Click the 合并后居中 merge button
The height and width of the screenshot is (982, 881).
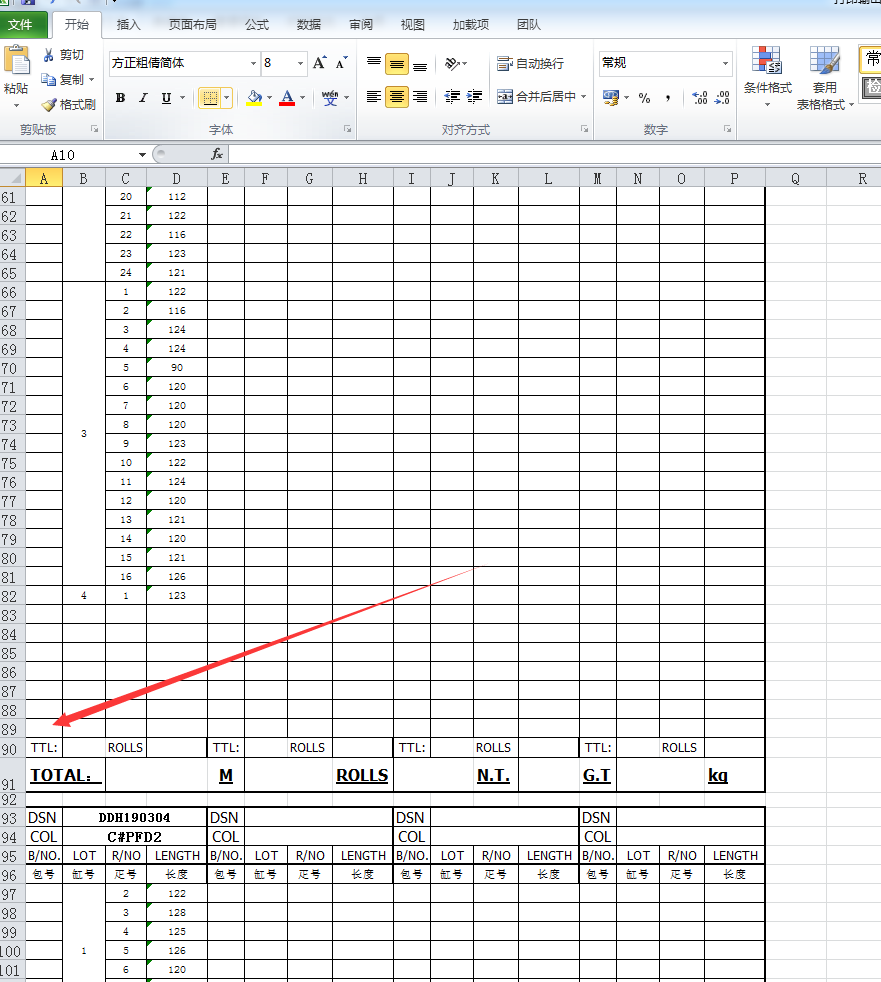tap(537, 97)
